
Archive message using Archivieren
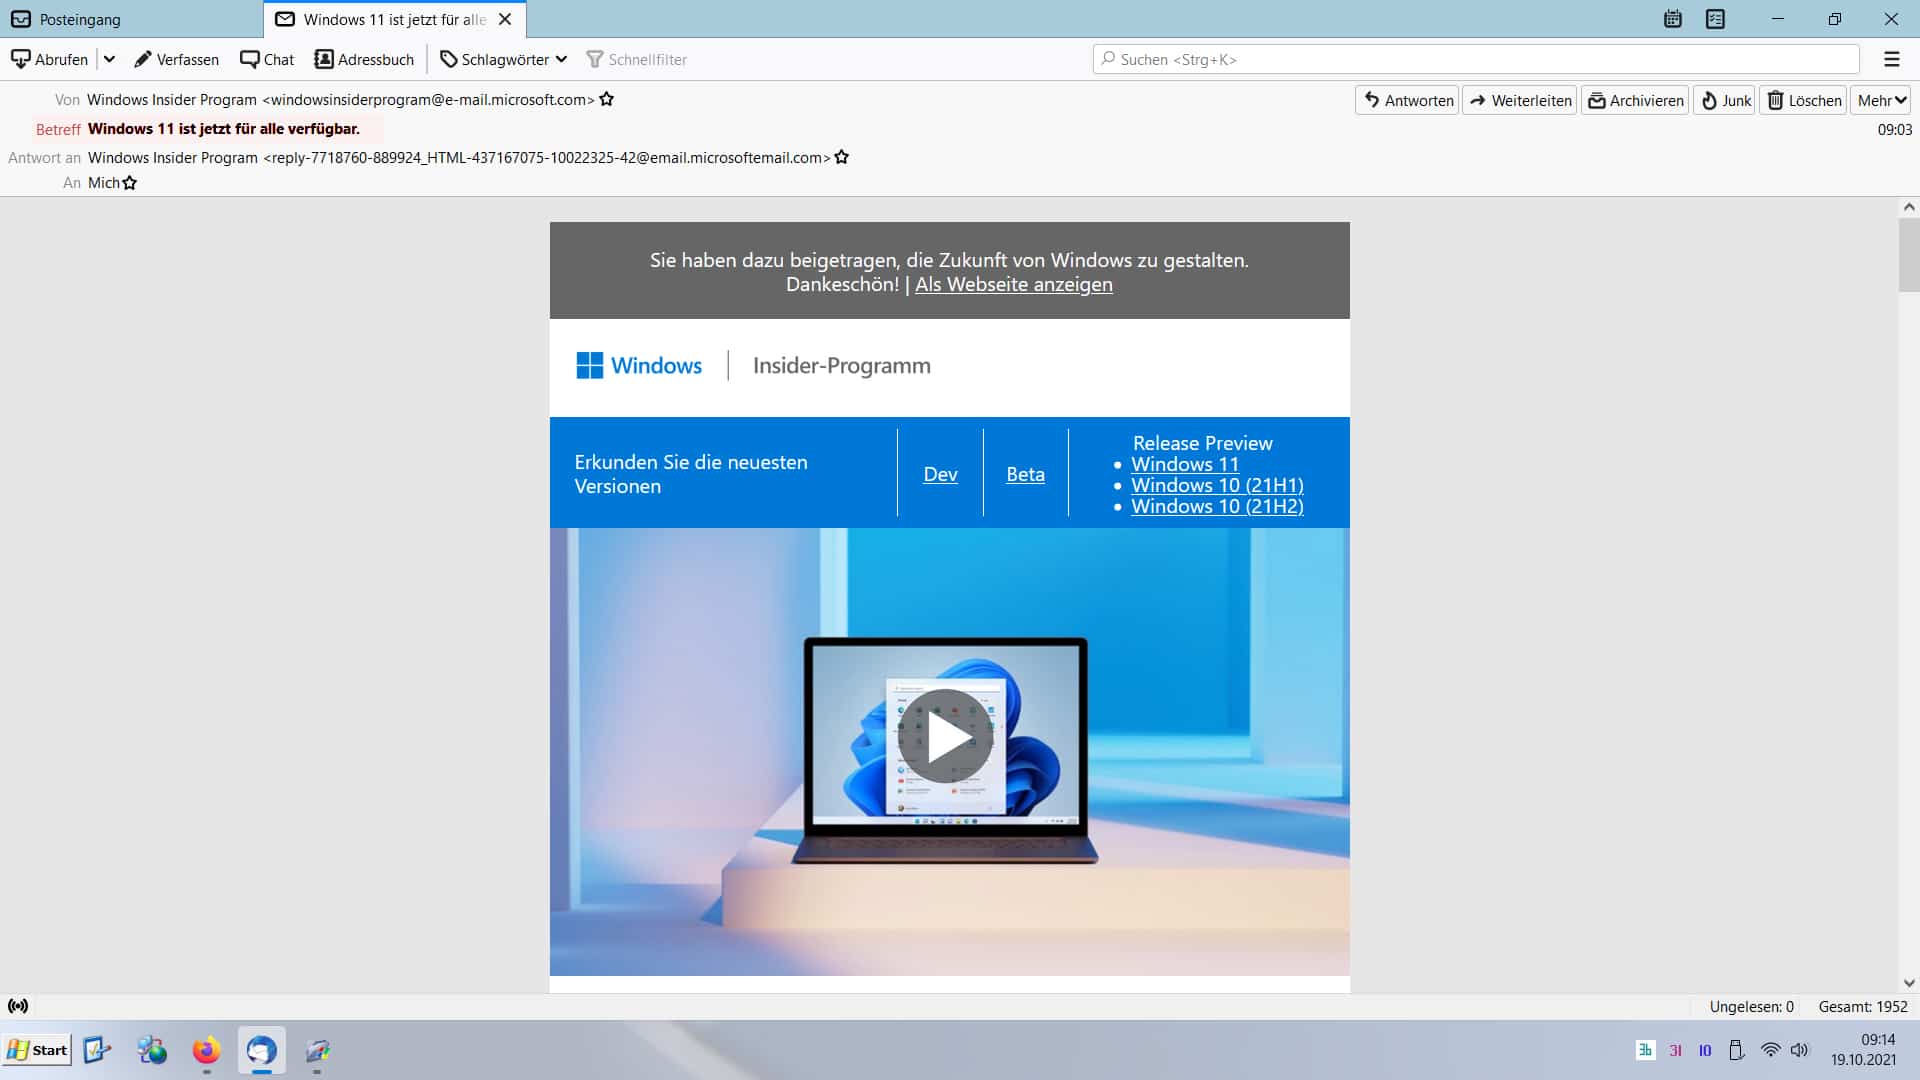pos(1635,100)
